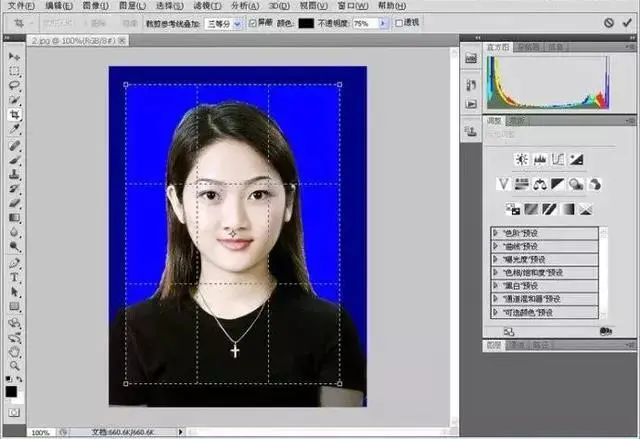Open the 图像 (Image) menu
This screenshot has width=640, height=439.
(93, 6)
